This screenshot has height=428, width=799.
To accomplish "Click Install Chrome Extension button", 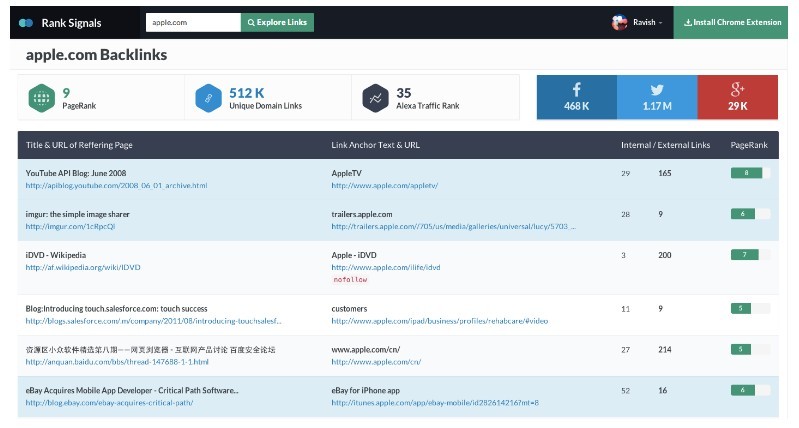I will click(x=731, y=22).
